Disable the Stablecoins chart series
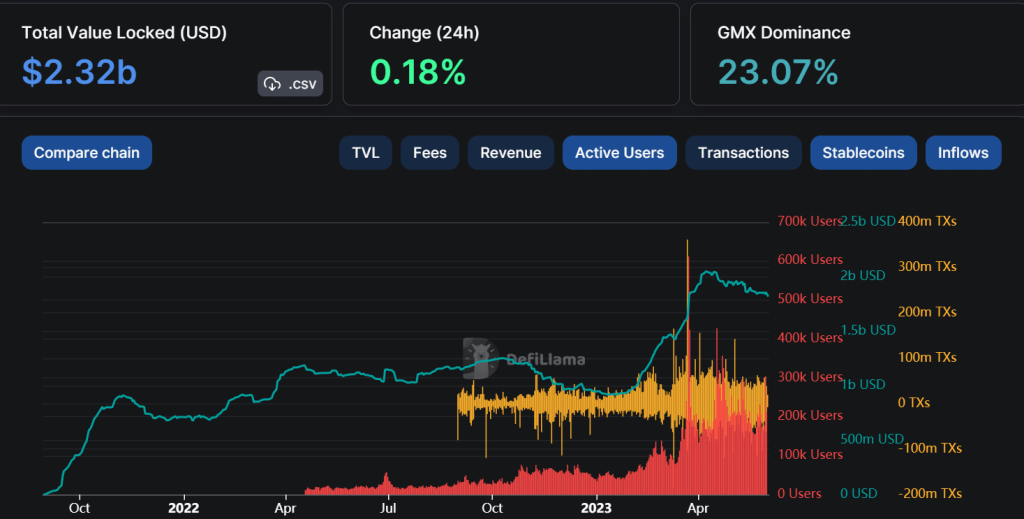This screenshot has height=519, width=1024. coord(863,153)
